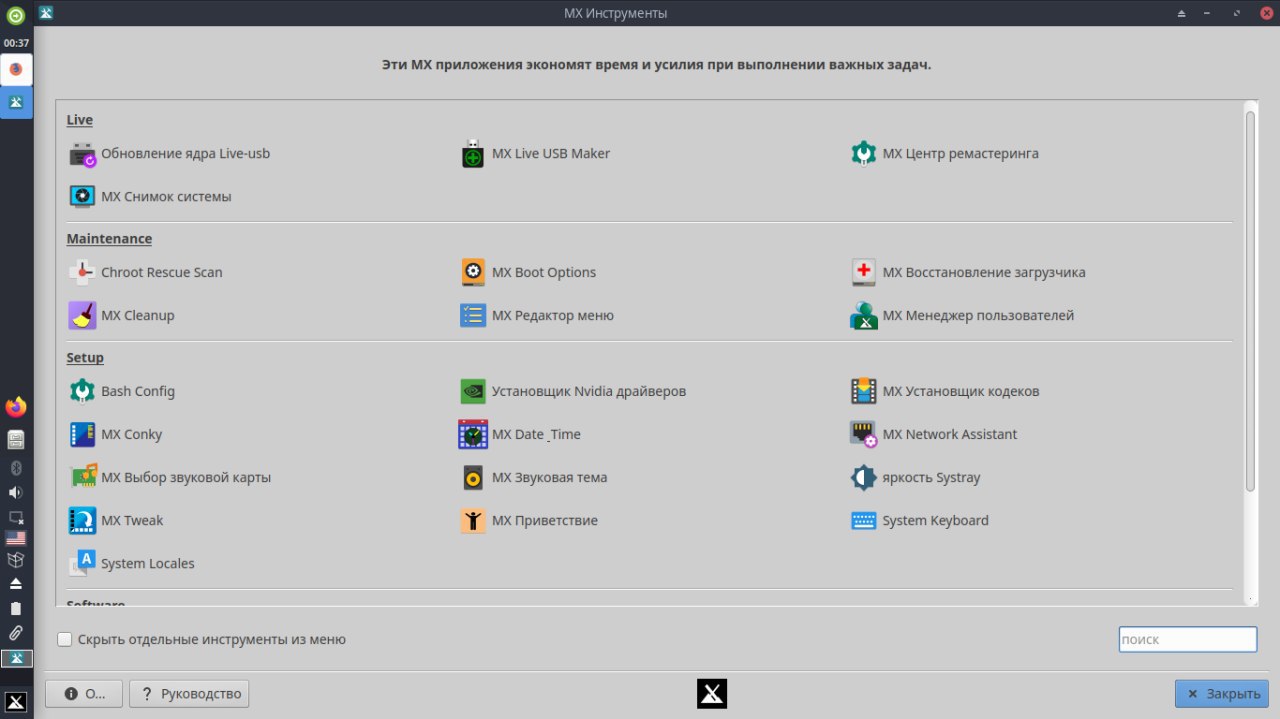Click the поиск search field

(x=1187, y=639)
